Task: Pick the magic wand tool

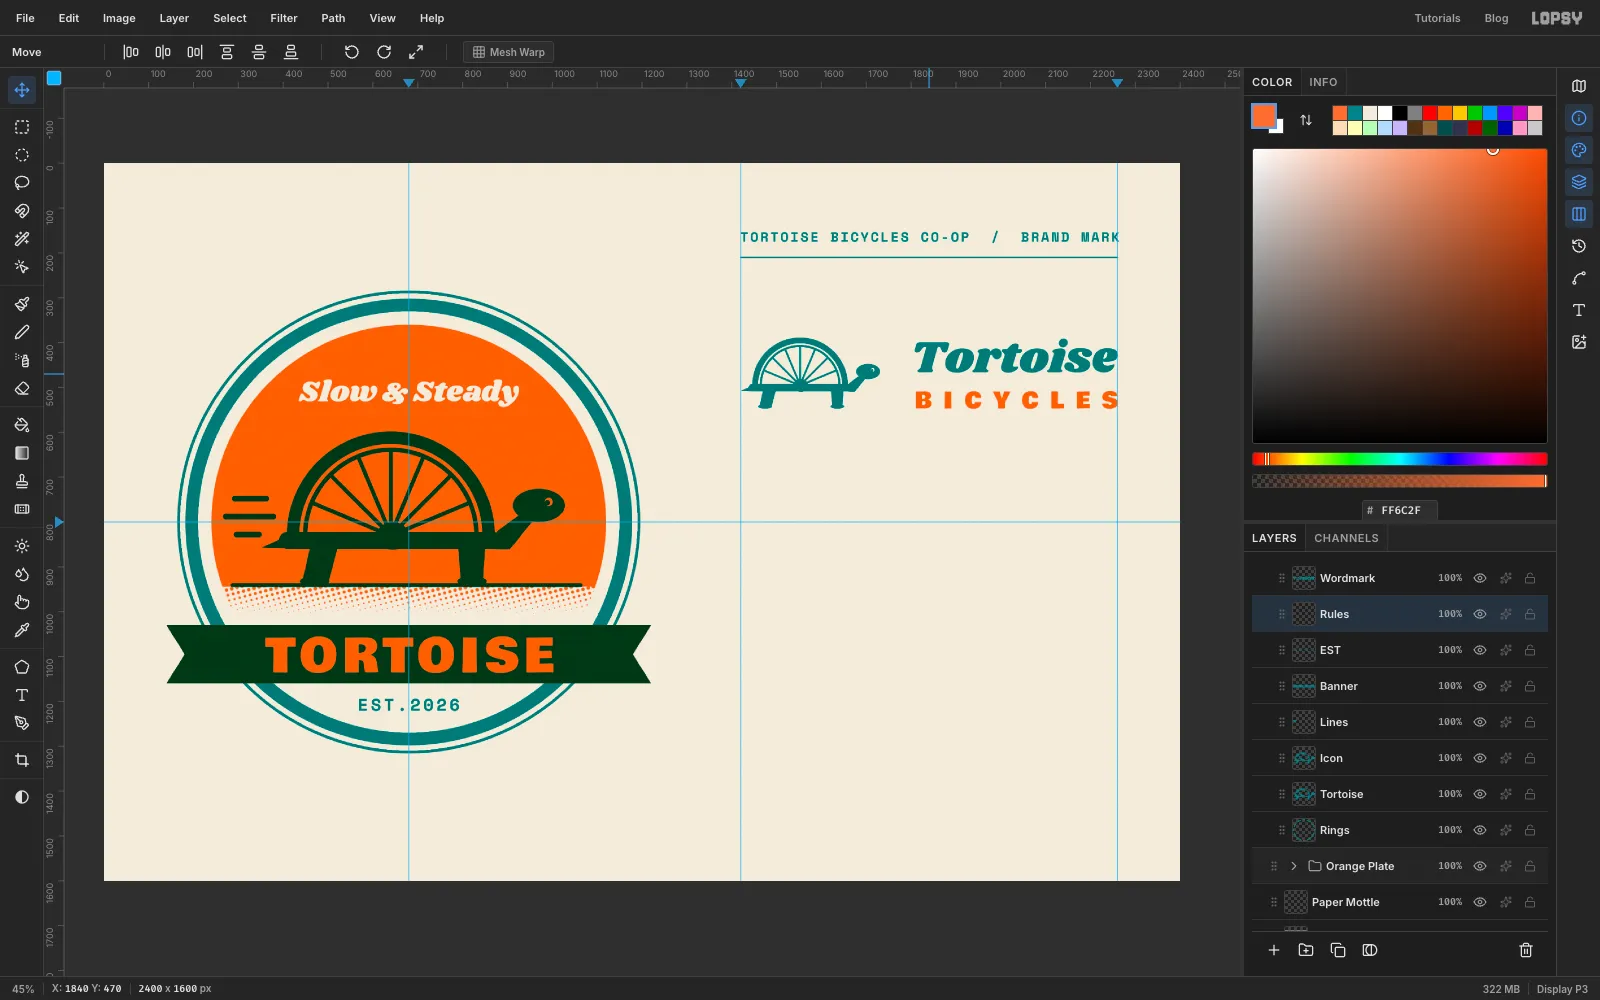Action: click(x=22, y=239)
